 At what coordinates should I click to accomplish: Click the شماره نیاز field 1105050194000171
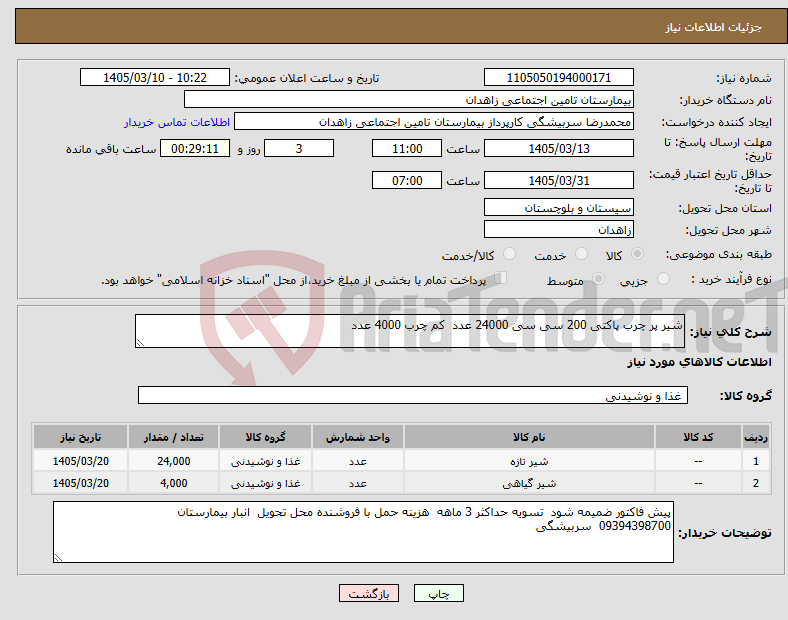click(x=558, y=77)
